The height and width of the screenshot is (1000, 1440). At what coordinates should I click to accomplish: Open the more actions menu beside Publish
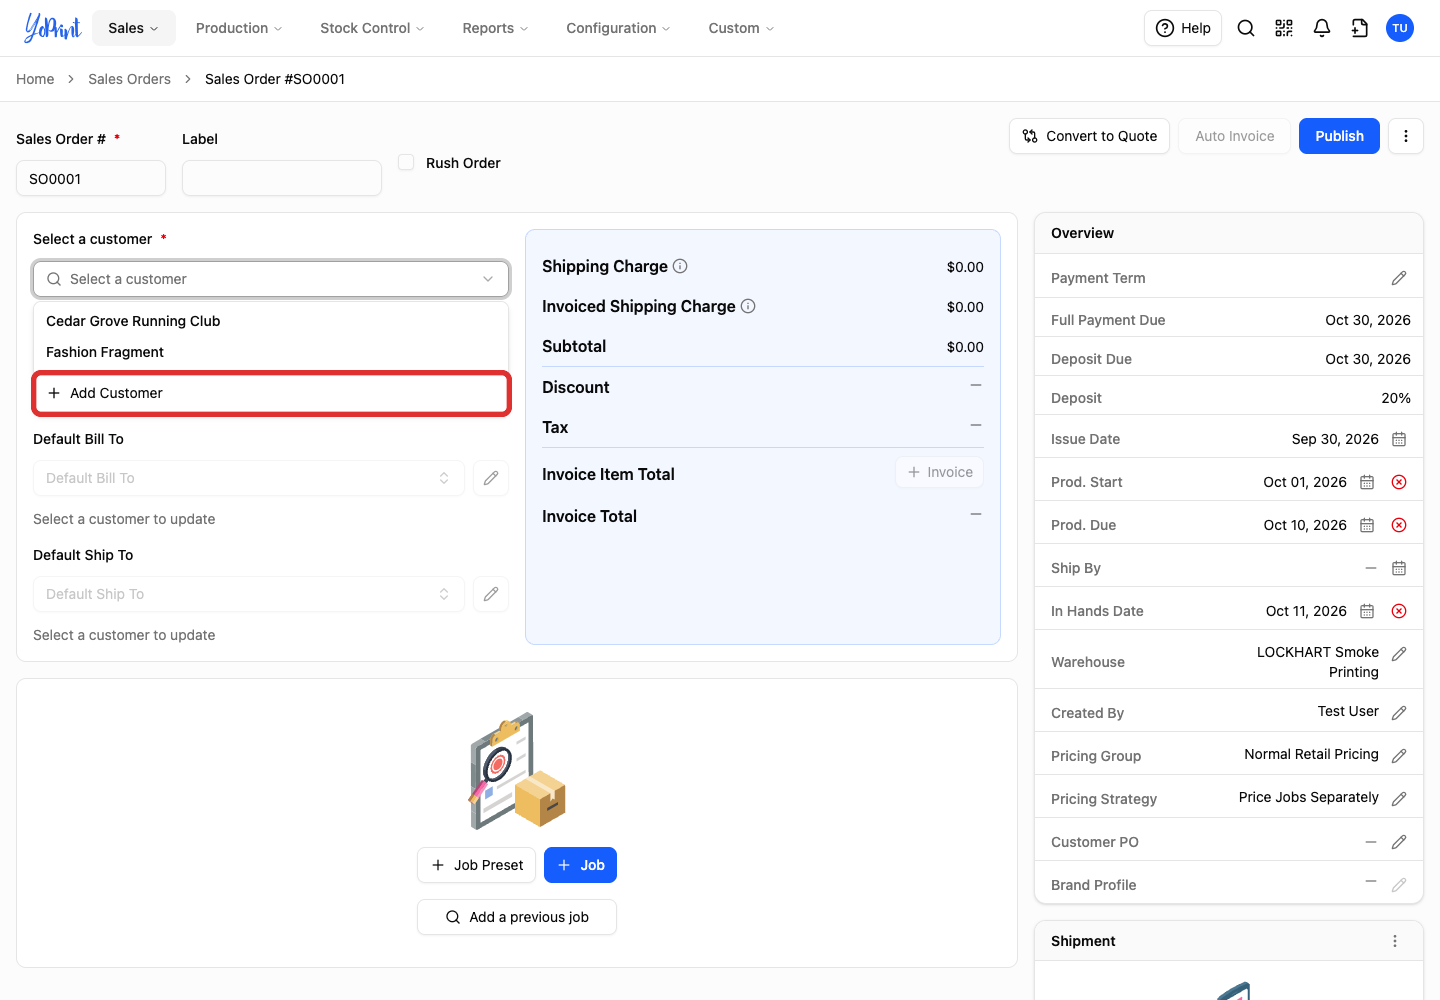pos(1406,136)
